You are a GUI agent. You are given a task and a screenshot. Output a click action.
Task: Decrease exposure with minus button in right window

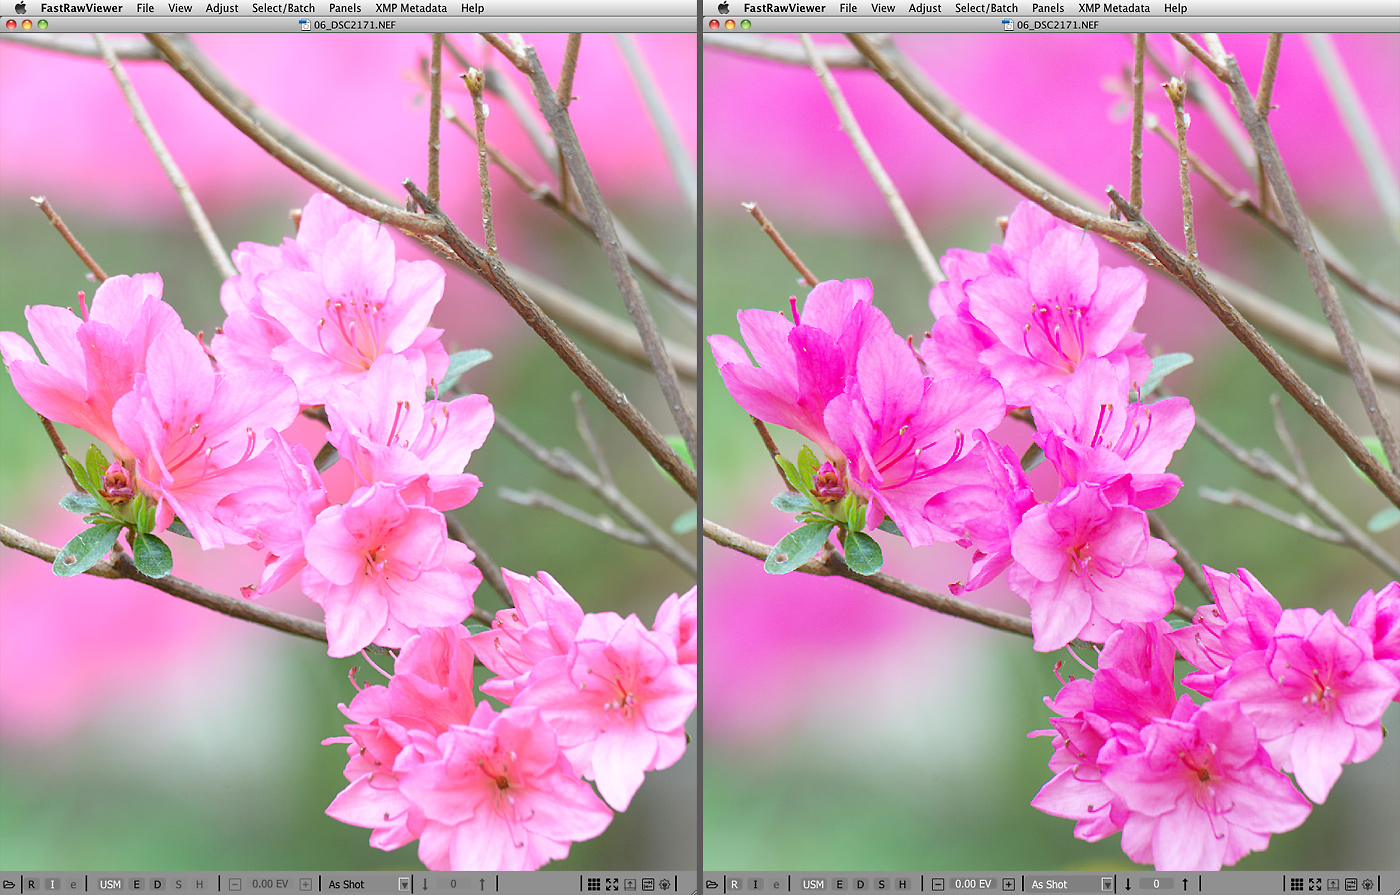click(937, 884)
